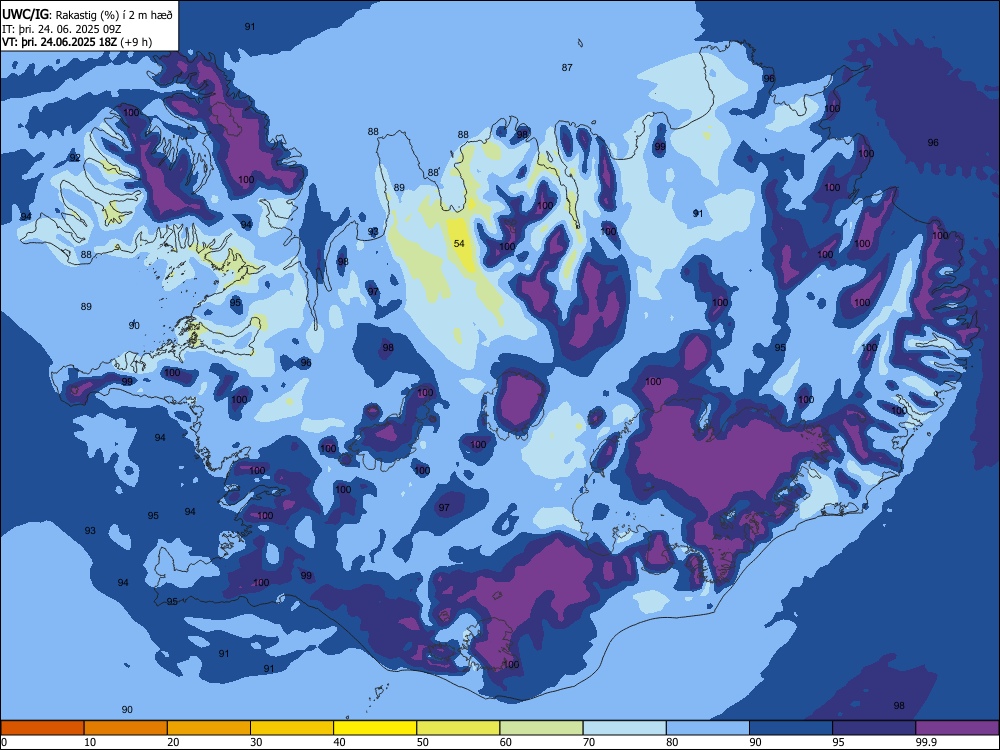Select the bright yellow 40–50 legend swatch
The width and height of the screenshot is (1000, 750).
click(375, 728)
